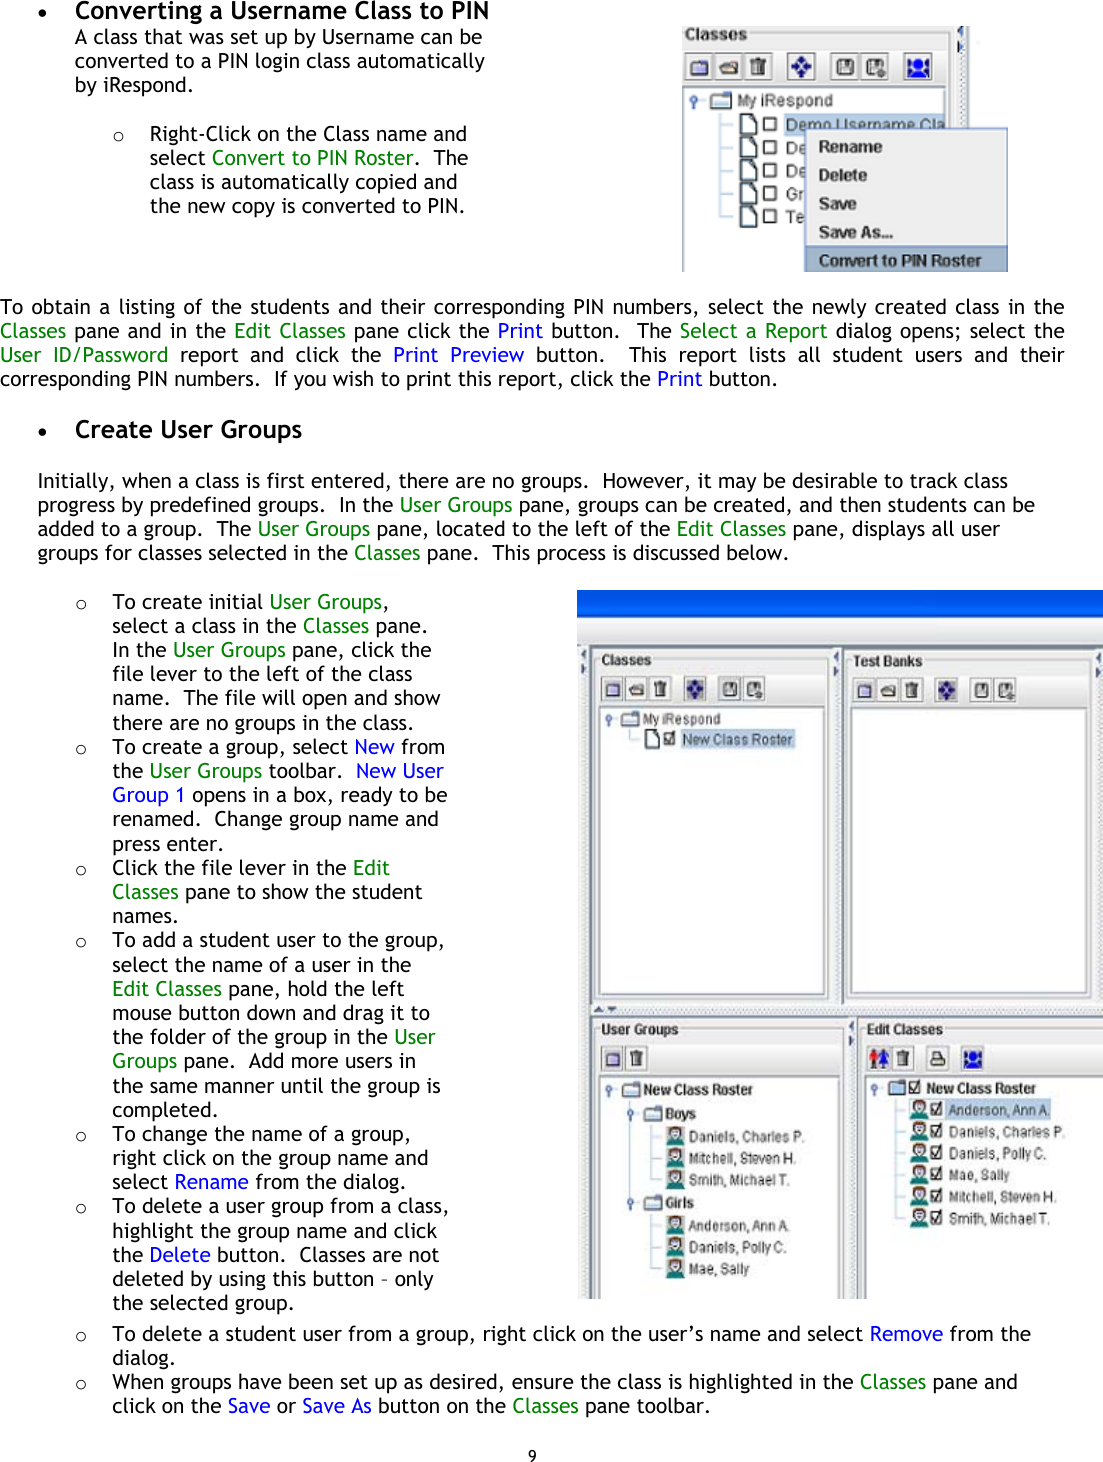Collapse My iRespond in lower Classes pane
The width and height of the screenshot is (1103, 1462).
coord(608,719)
